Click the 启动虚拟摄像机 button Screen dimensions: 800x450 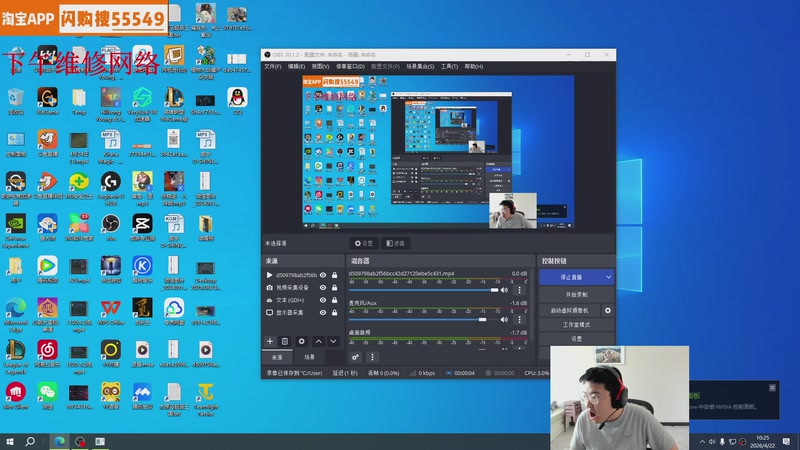[x=570, y=310]
